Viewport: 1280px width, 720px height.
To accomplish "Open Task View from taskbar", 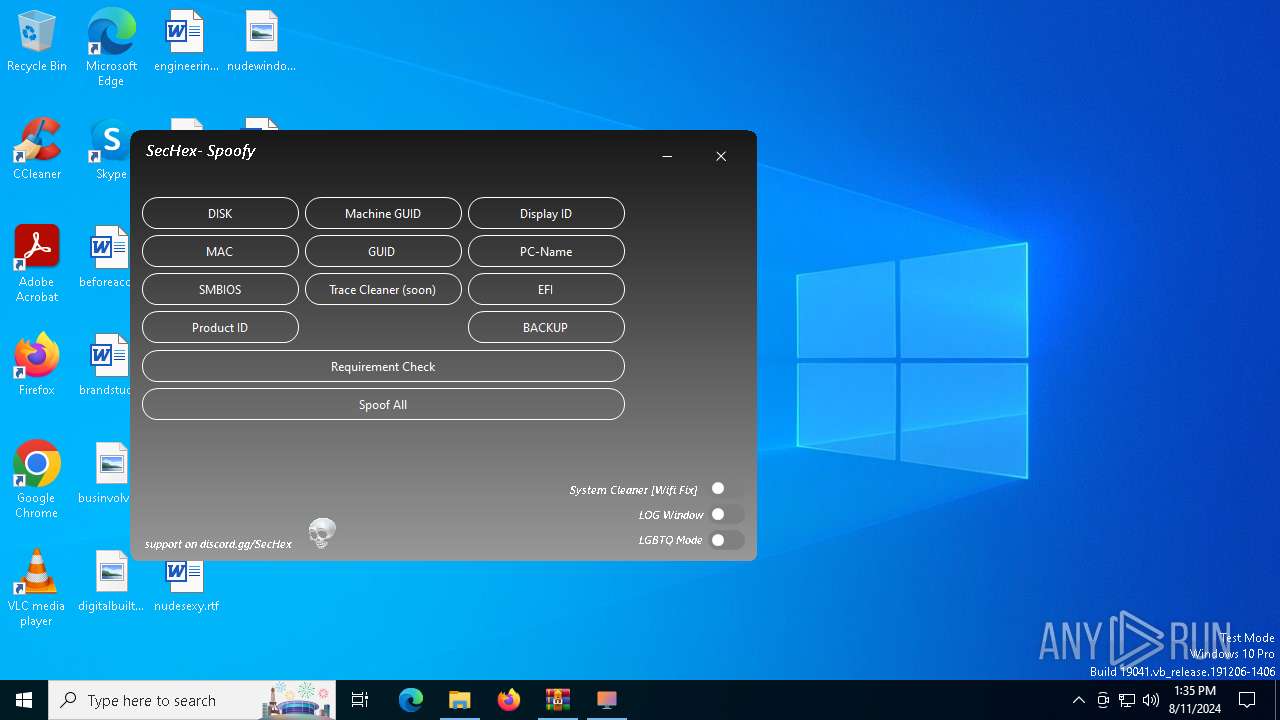I will point(360,700).
